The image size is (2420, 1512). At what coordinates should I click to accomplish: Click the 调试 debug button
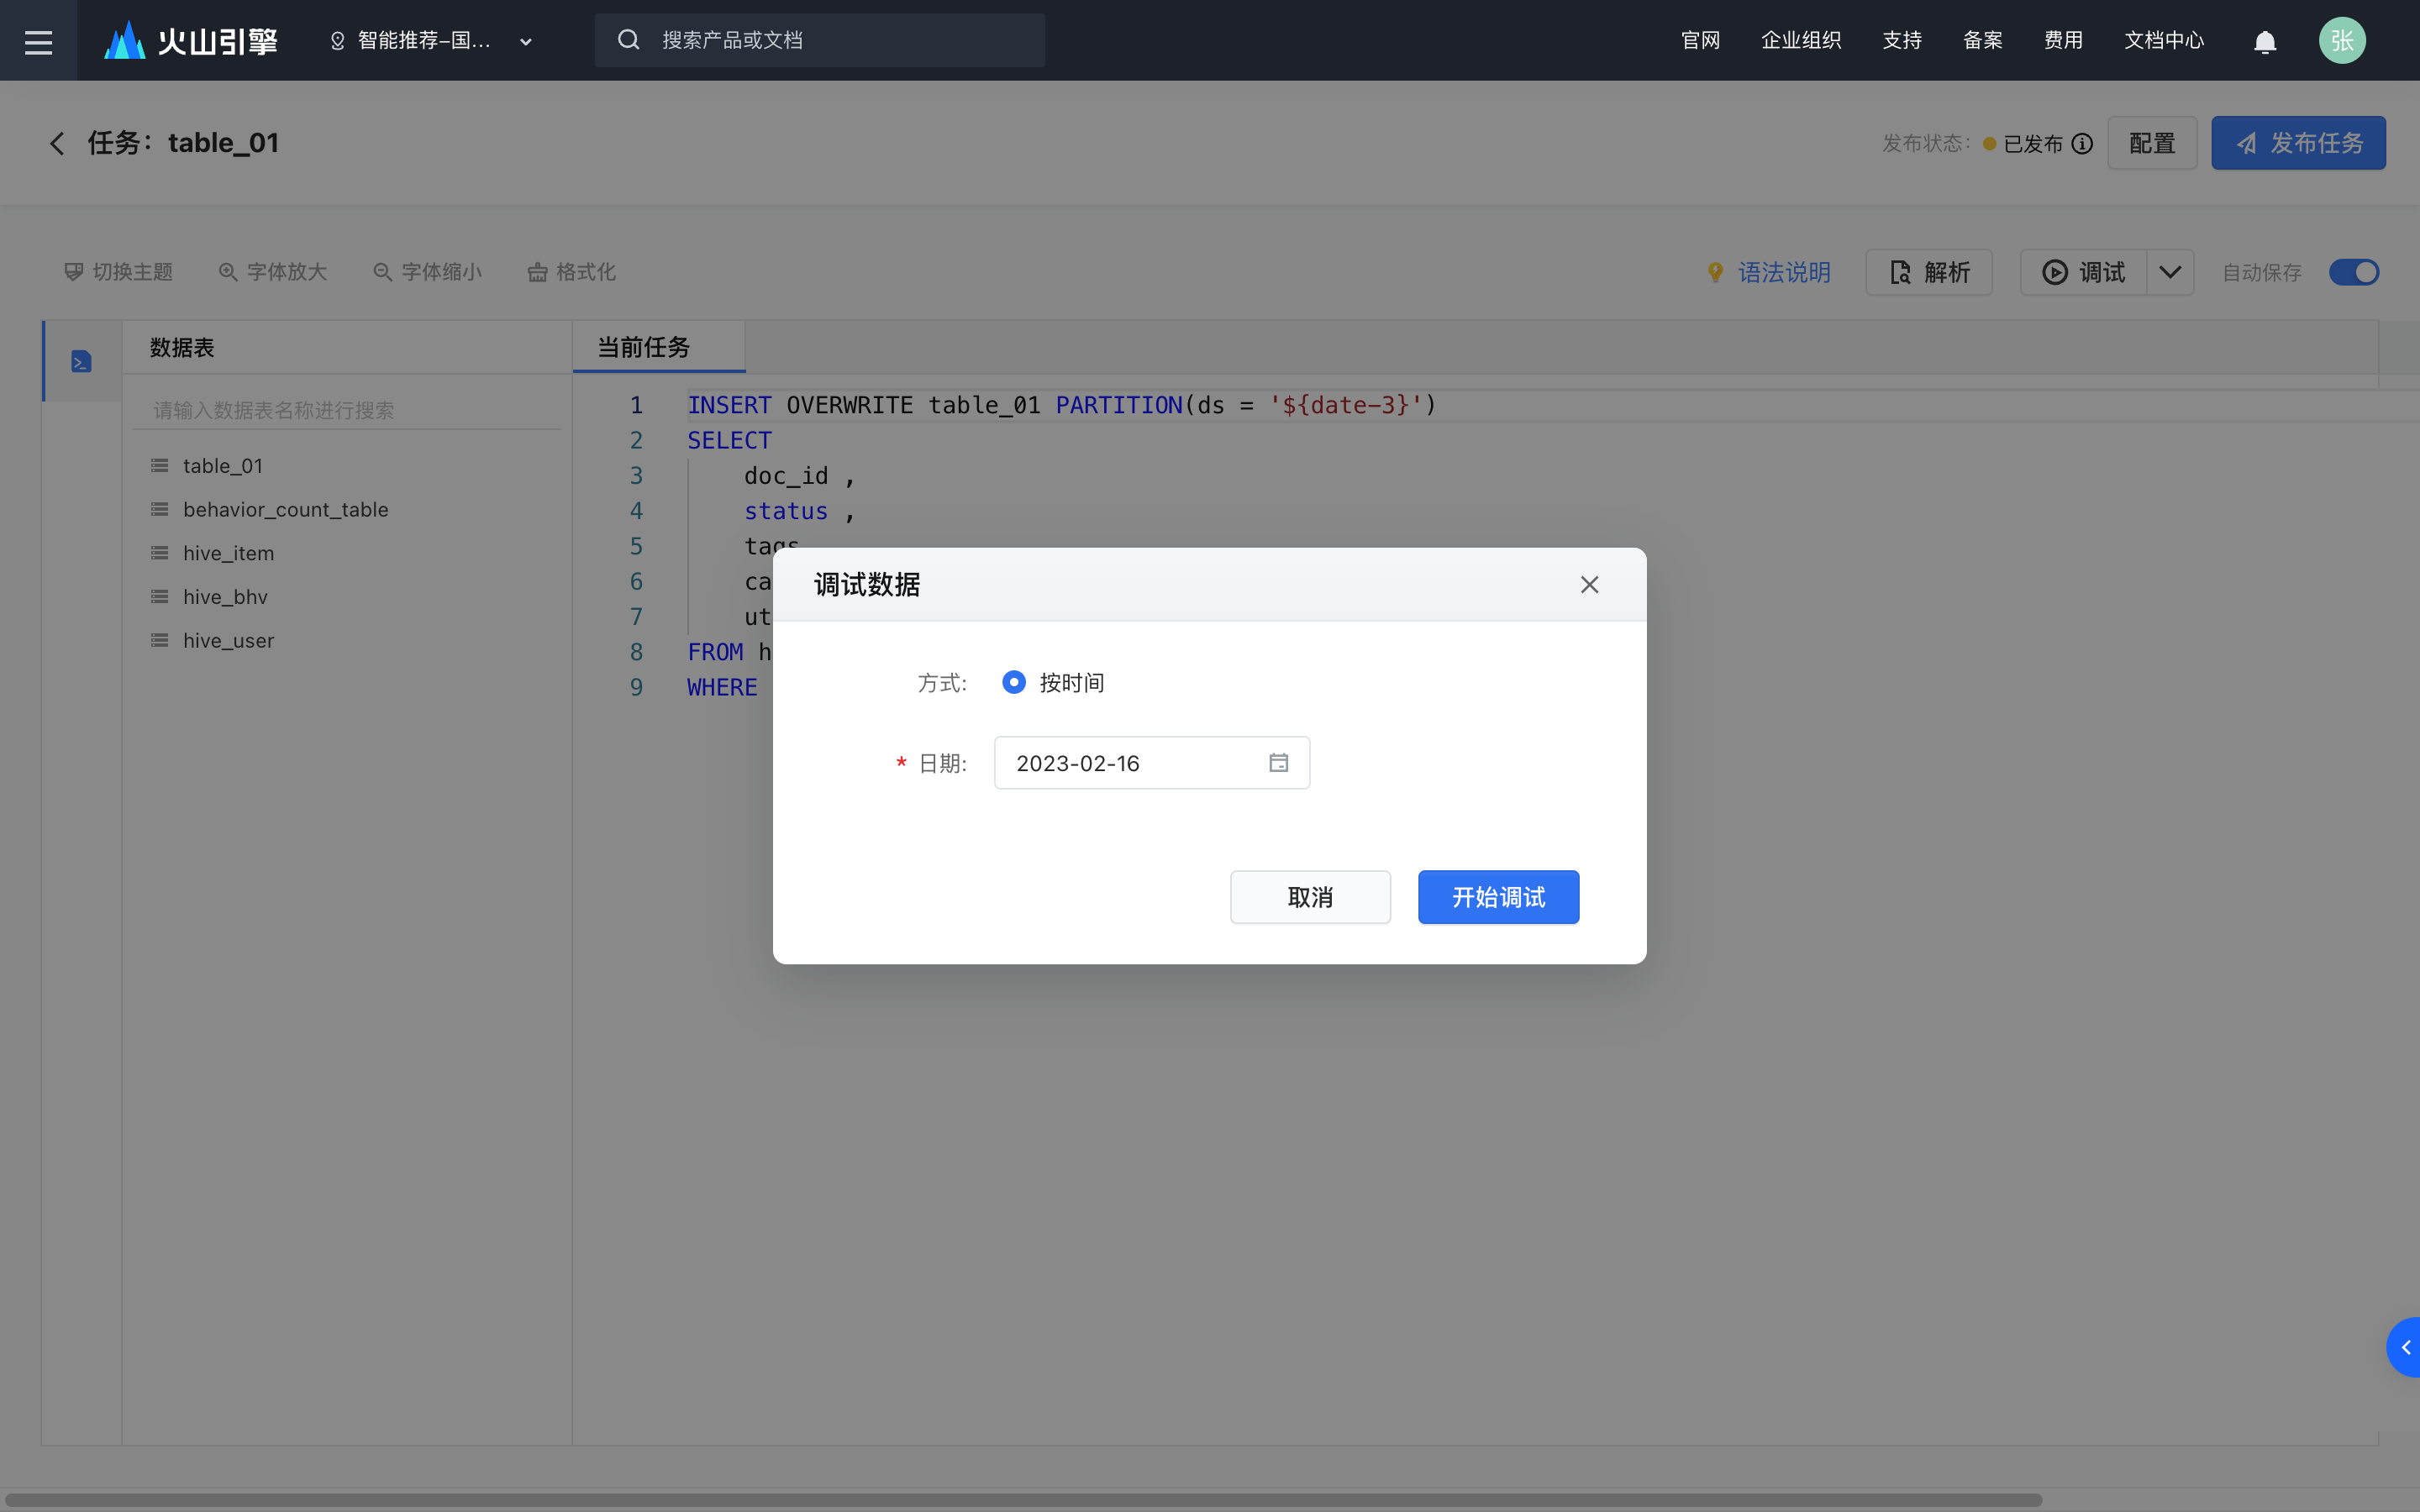point(2083,272)
